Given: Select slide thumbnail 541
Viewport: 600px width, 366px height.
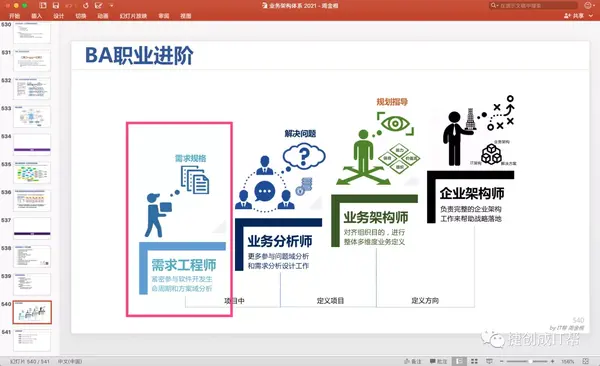Looking at the screenshot, I should pyautogui.click(x=32, y=340).
